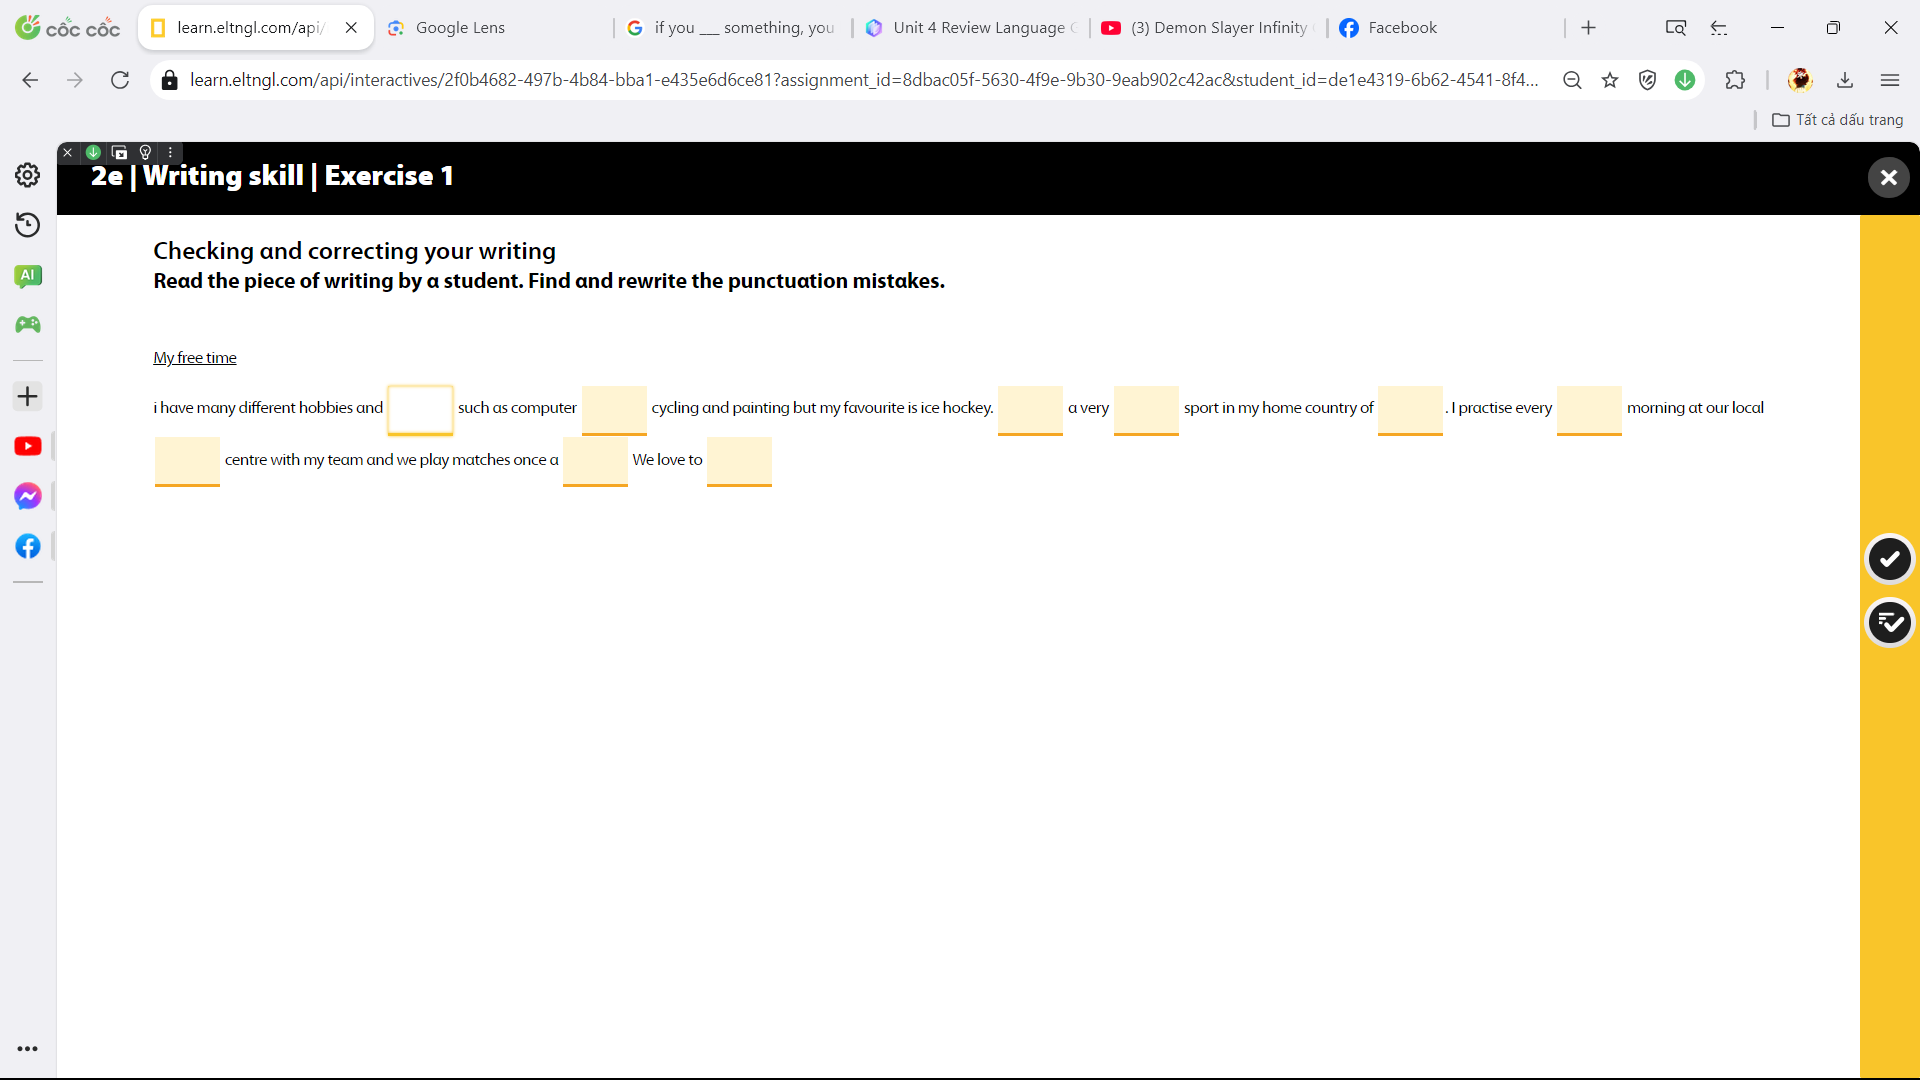Open Cốc Cốc sidebar settings gear
Viewport: 1920px width, 1080px height.
[28, 175]
